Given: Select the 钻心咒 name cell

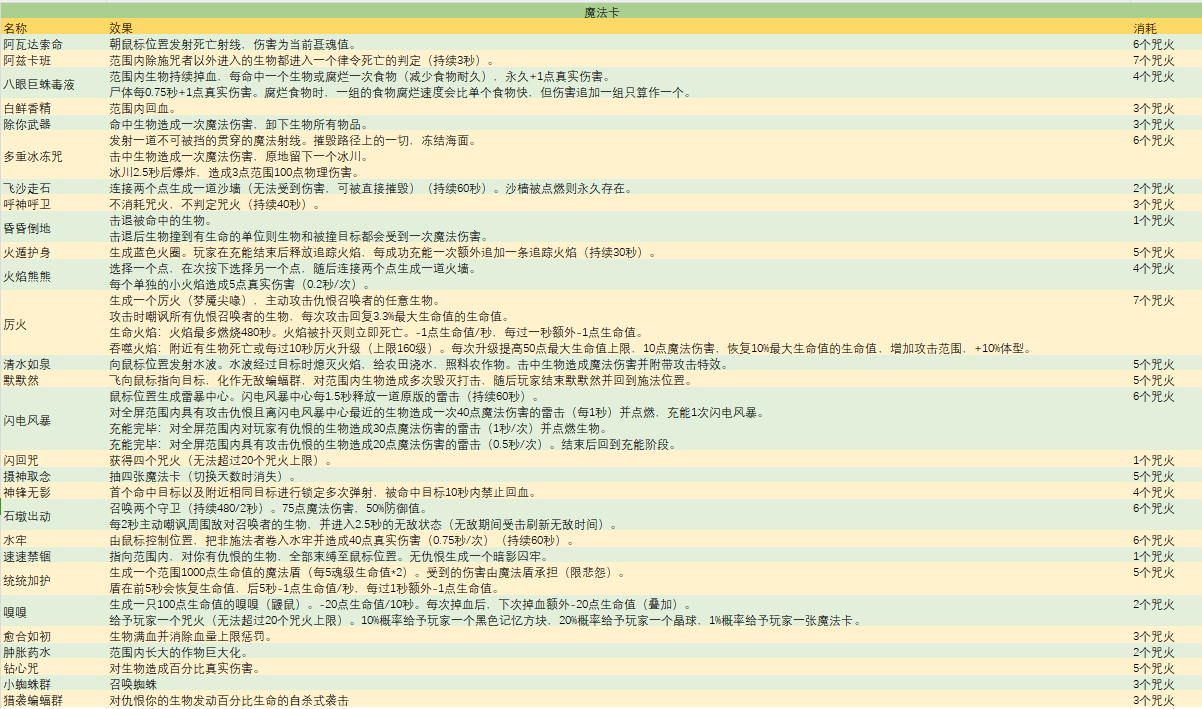Looking at the screenshot, I should pos(21,668).
